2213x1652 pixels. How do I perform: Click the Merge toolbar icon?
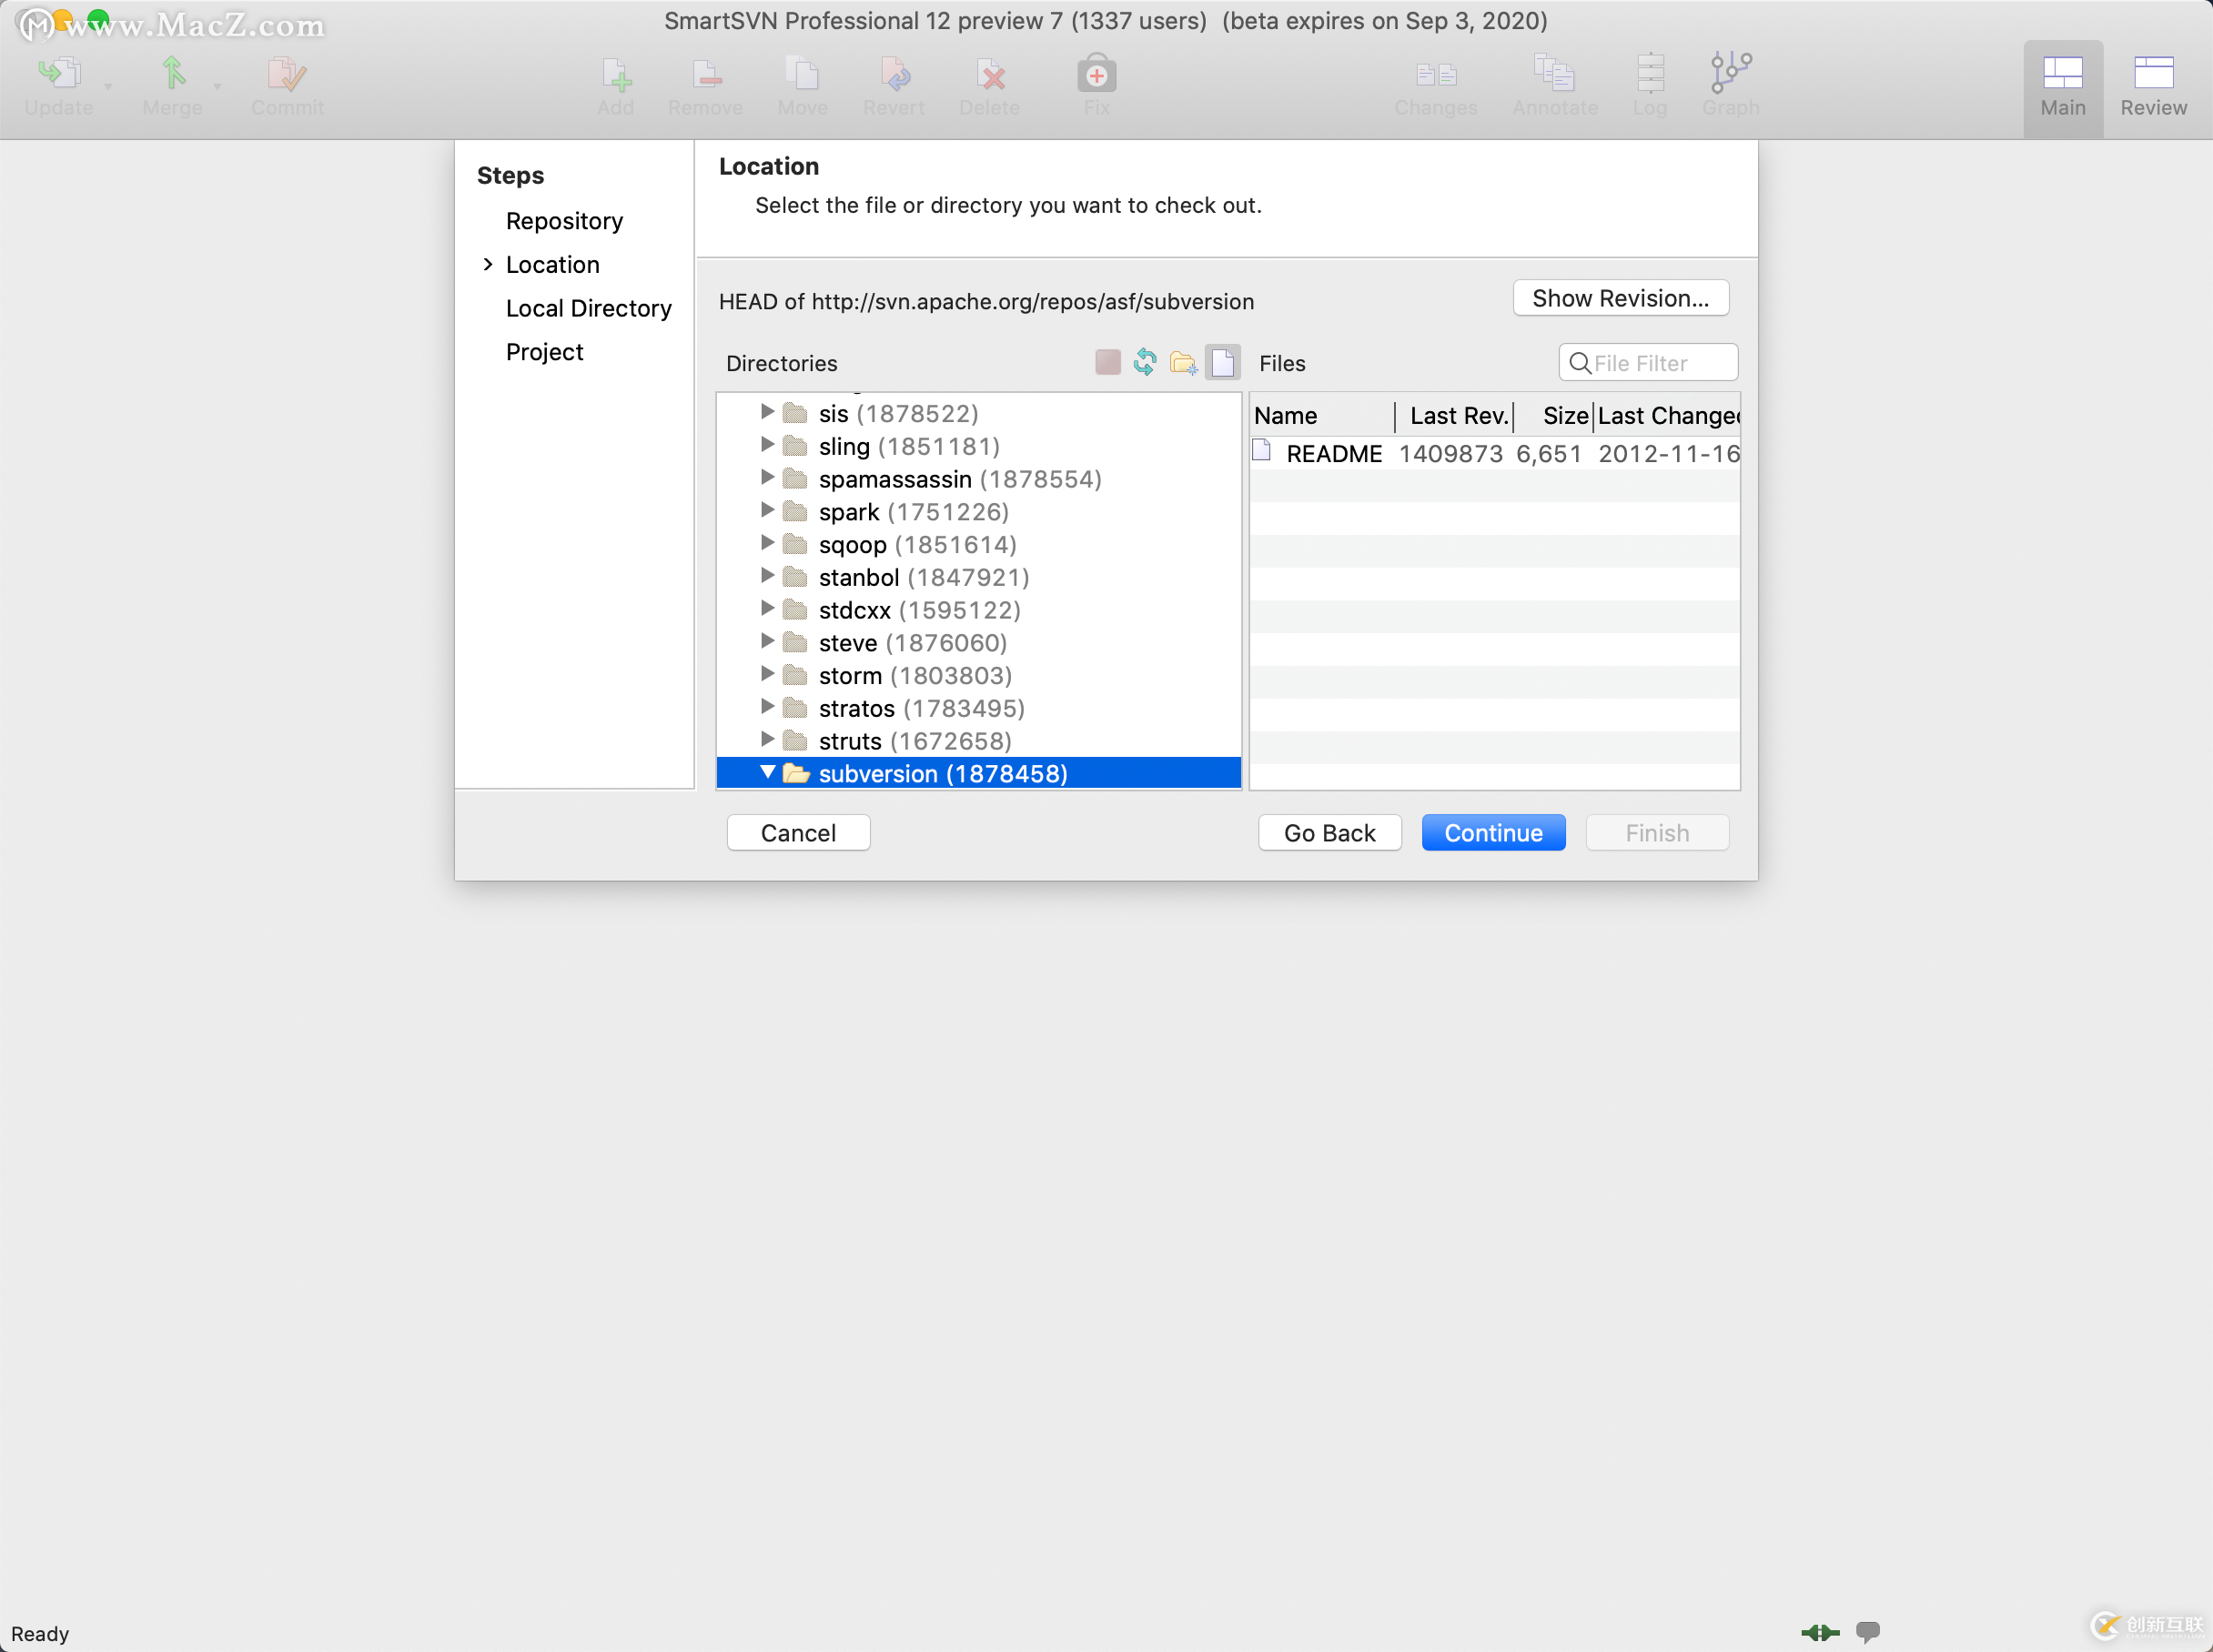(x=173, y=74)
